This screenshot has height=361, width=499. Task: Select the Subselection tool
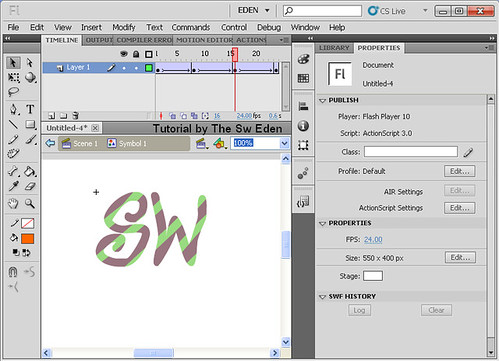(30, 62)
